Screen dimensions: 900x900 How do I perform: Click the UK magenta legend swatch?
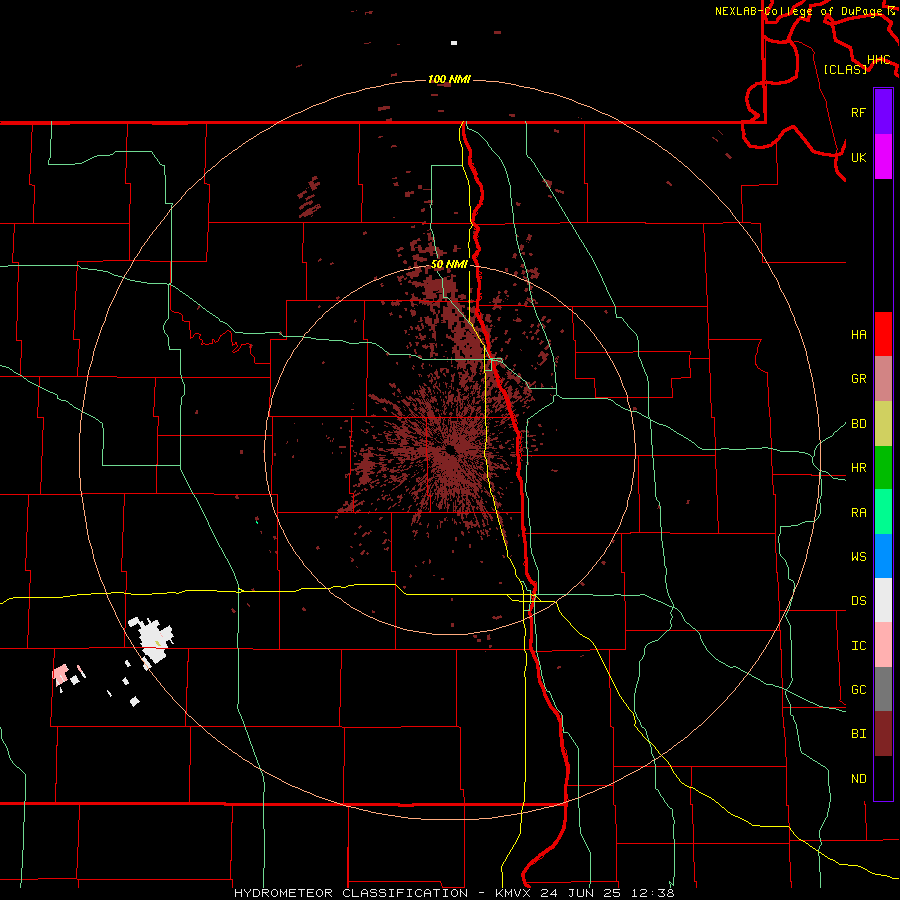pos(883,157)
